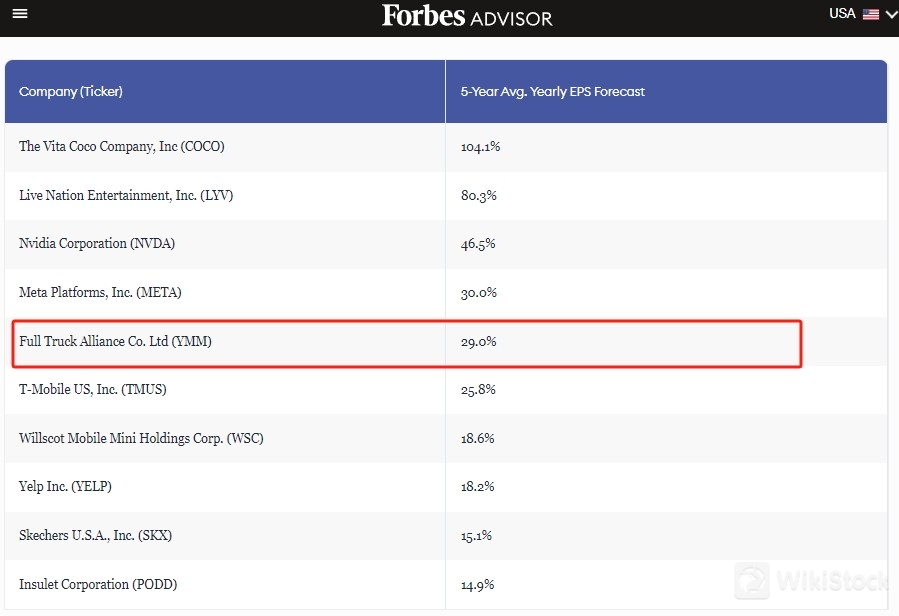
Task: Click Insulet Corporation (PODD) entry
Action: point(98,584)
